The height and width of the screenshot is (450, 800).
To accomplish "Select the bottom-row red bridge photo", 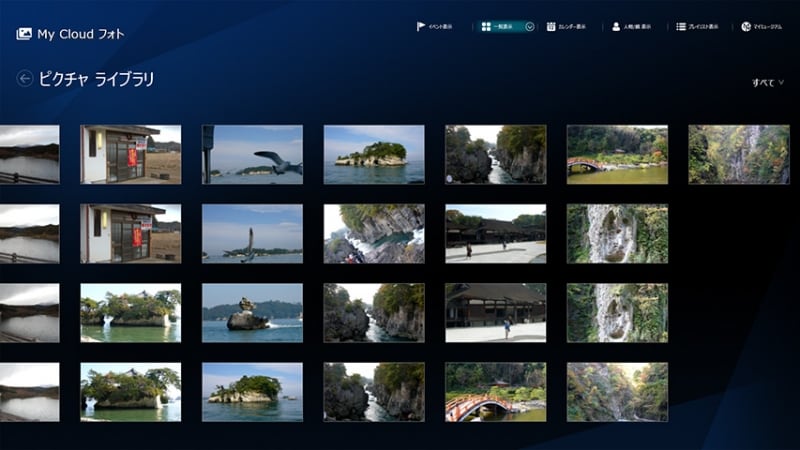I will (495, 391).
